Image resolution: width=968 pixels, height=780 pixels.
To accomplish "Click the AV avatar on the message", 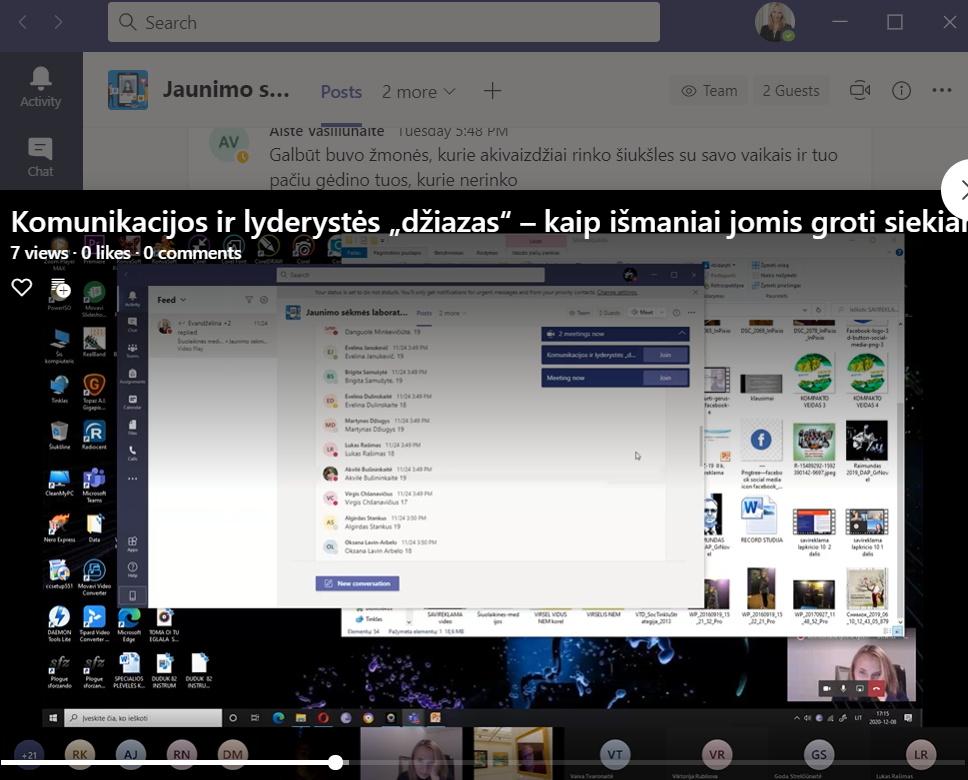I will point(228,143).
